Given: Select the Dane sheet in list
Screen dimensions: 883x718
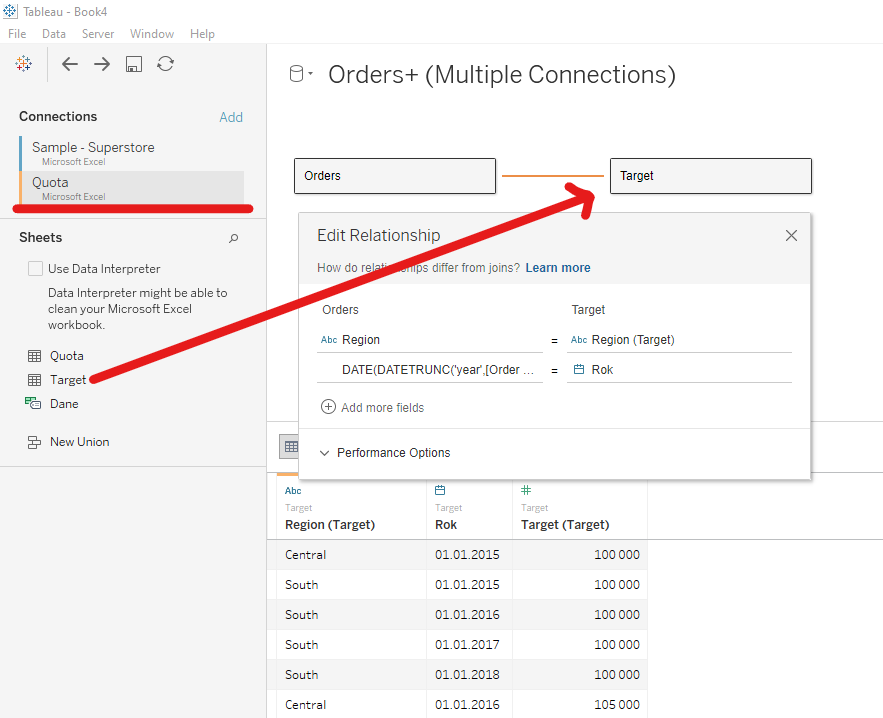Looking at the screenshot, I should point(64,404).
